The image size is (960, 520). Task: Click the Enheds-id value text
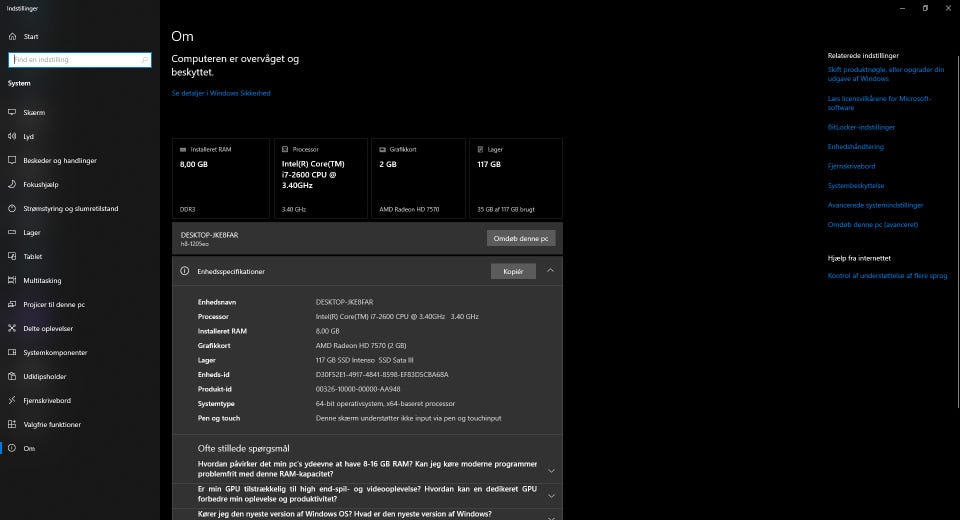382,374
